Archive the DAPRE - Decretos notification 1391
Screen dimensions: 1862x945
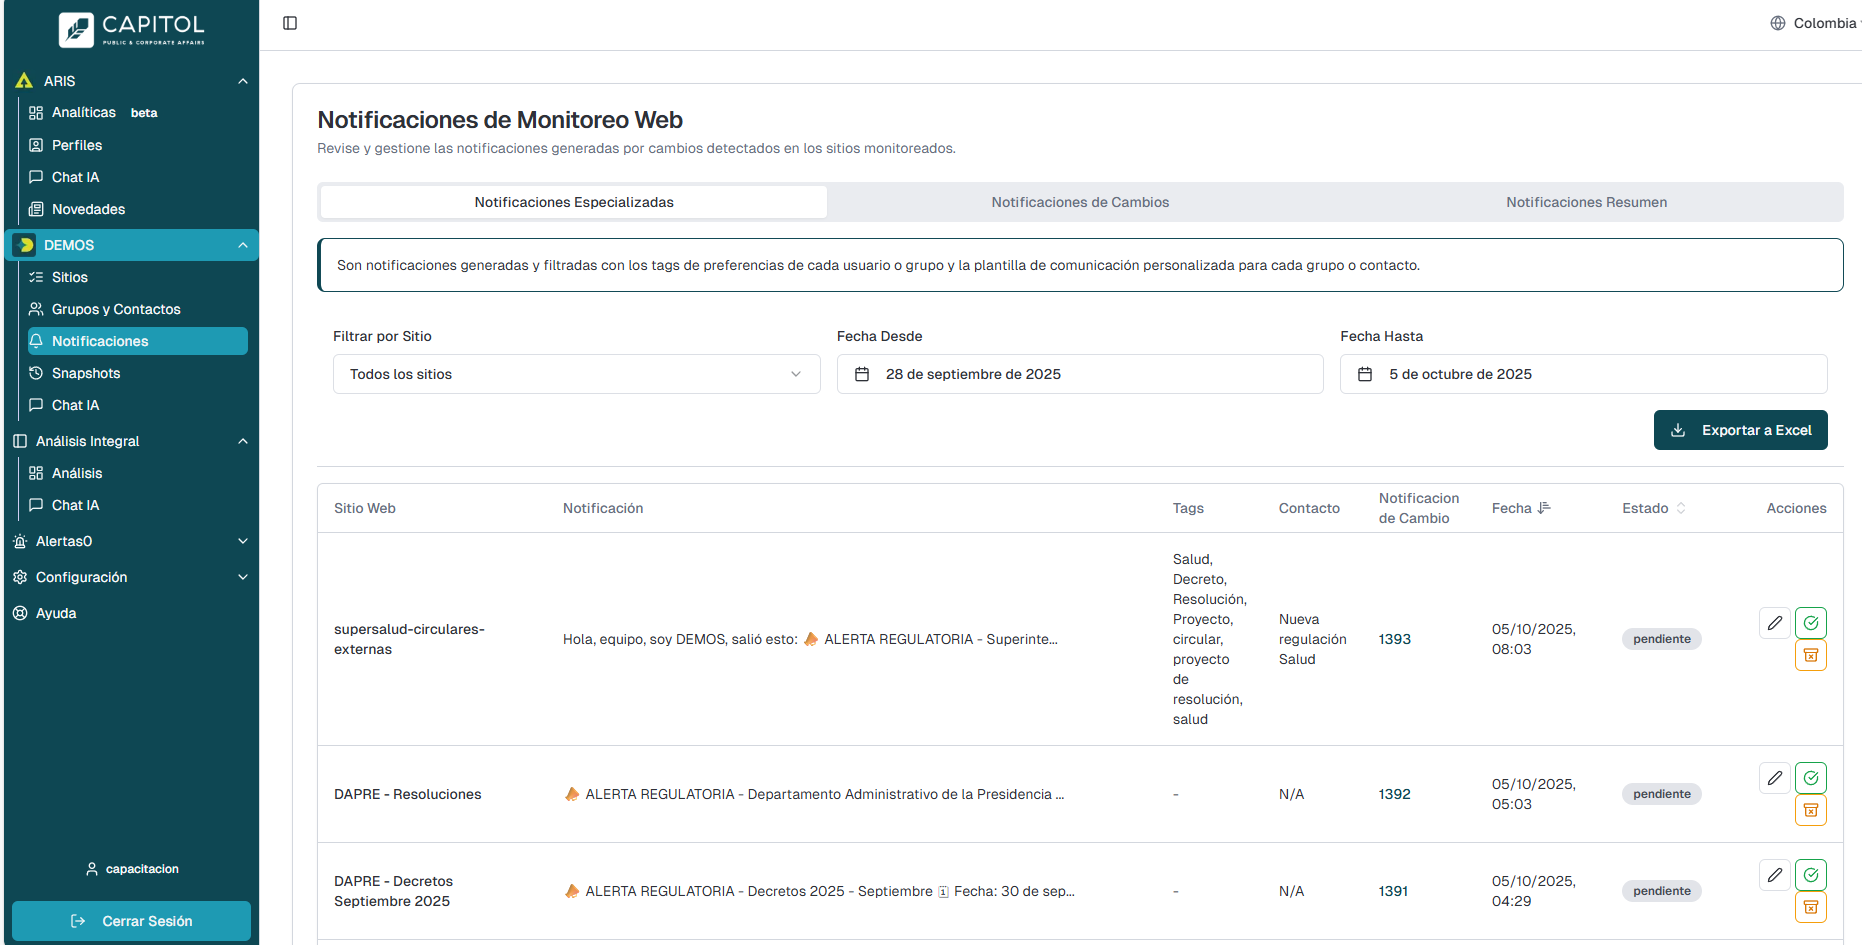click(1810, 907)
